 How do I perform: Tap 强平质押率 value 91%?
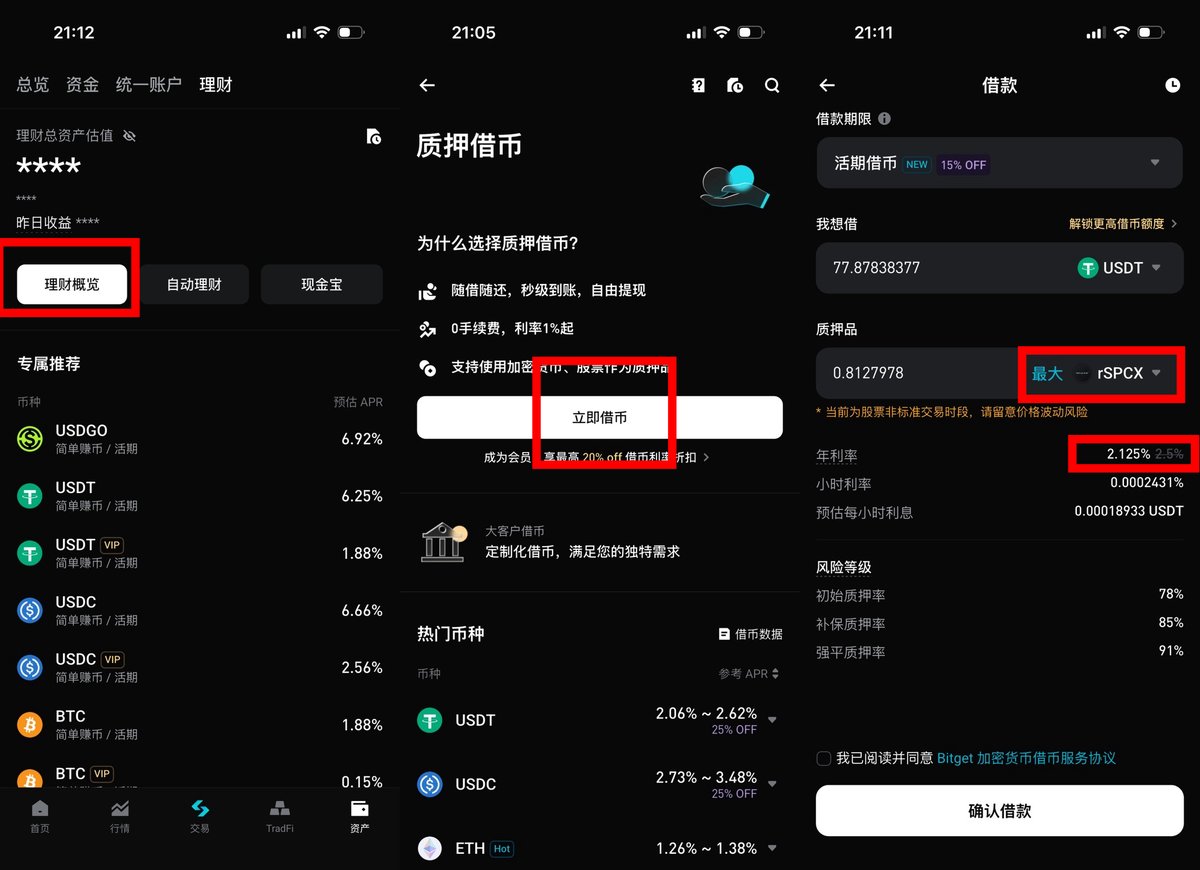[1171, 651]
